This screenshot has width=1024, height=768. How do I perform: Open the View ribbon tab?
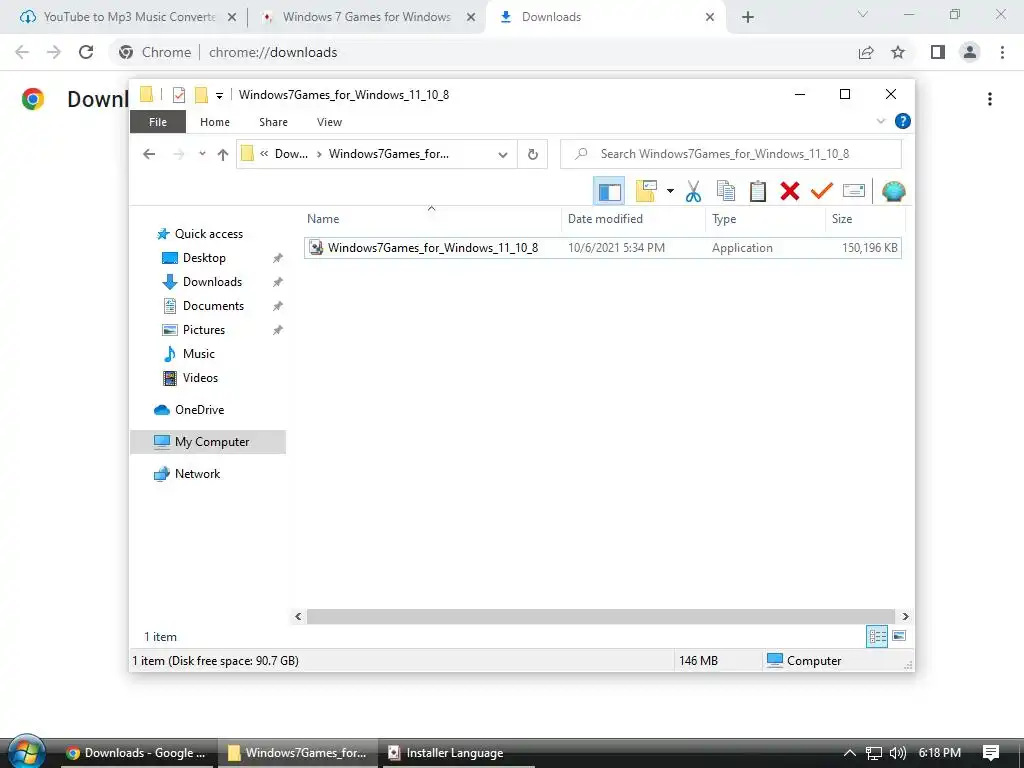(x=329, y=122)
